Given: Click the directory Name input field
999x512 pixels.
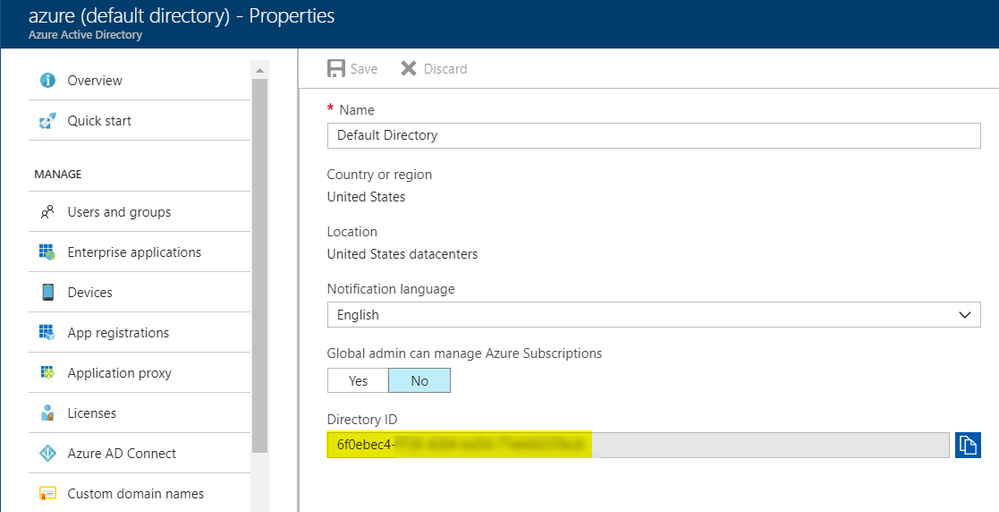Looking at the screenshot, I should click(653, 135).
